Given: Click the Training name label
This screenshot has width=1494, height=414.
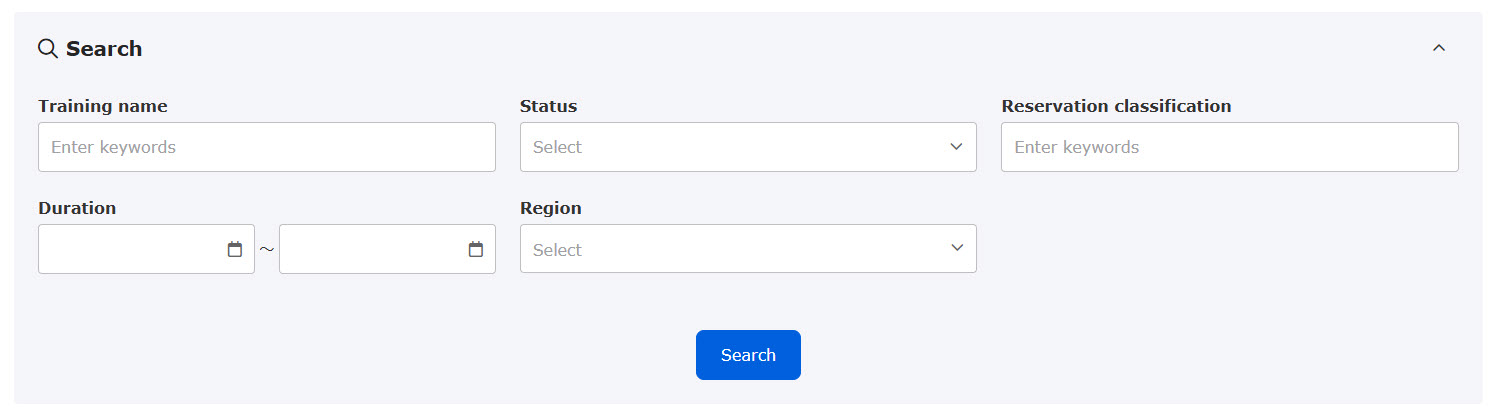Looking at the screenshot, I should 103,106.
